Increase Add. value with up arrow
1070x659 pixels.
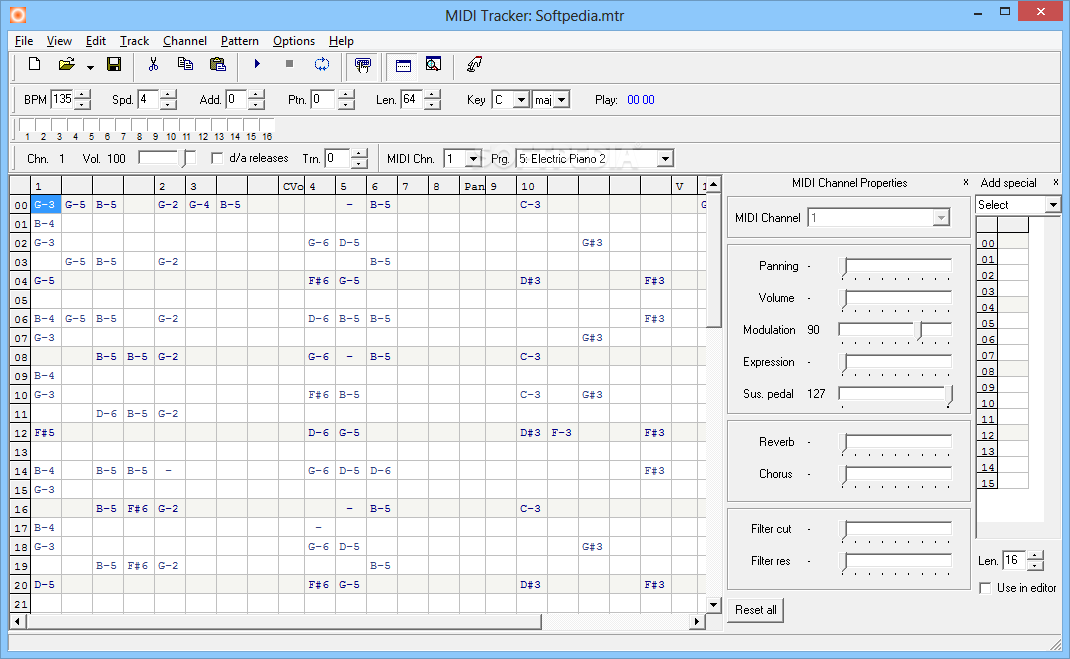point(256,96)
